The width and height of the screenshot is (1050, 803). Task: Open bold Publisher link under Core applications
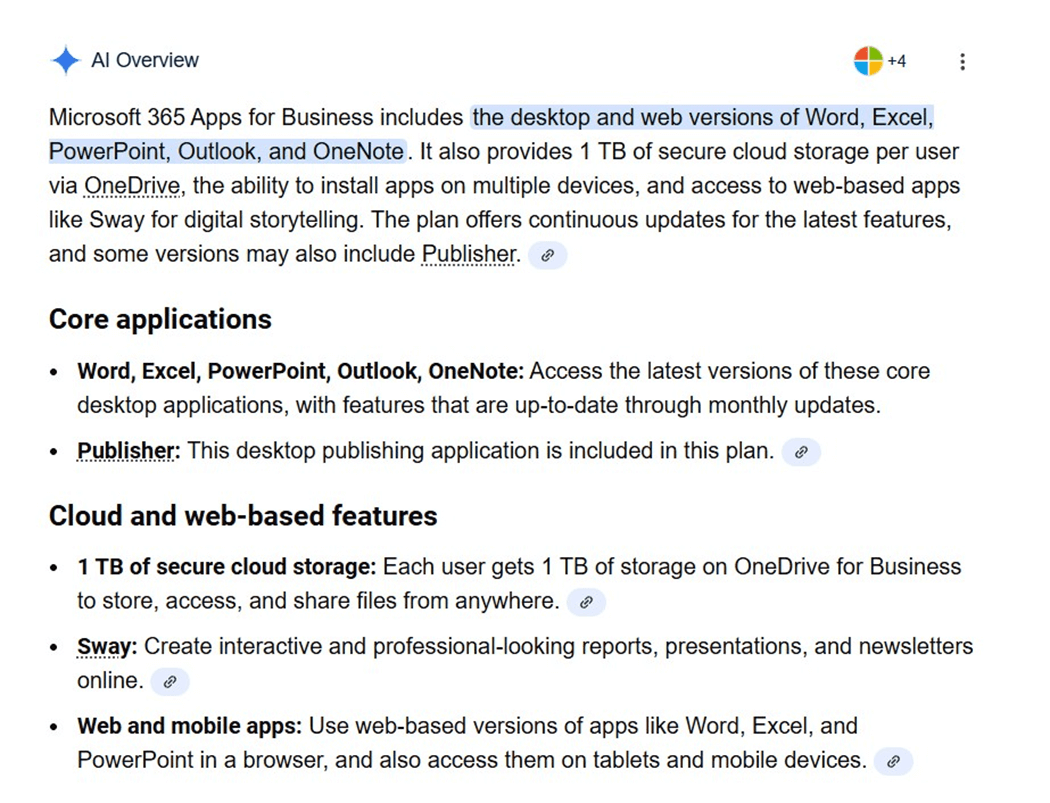click(x=126, y=451)
